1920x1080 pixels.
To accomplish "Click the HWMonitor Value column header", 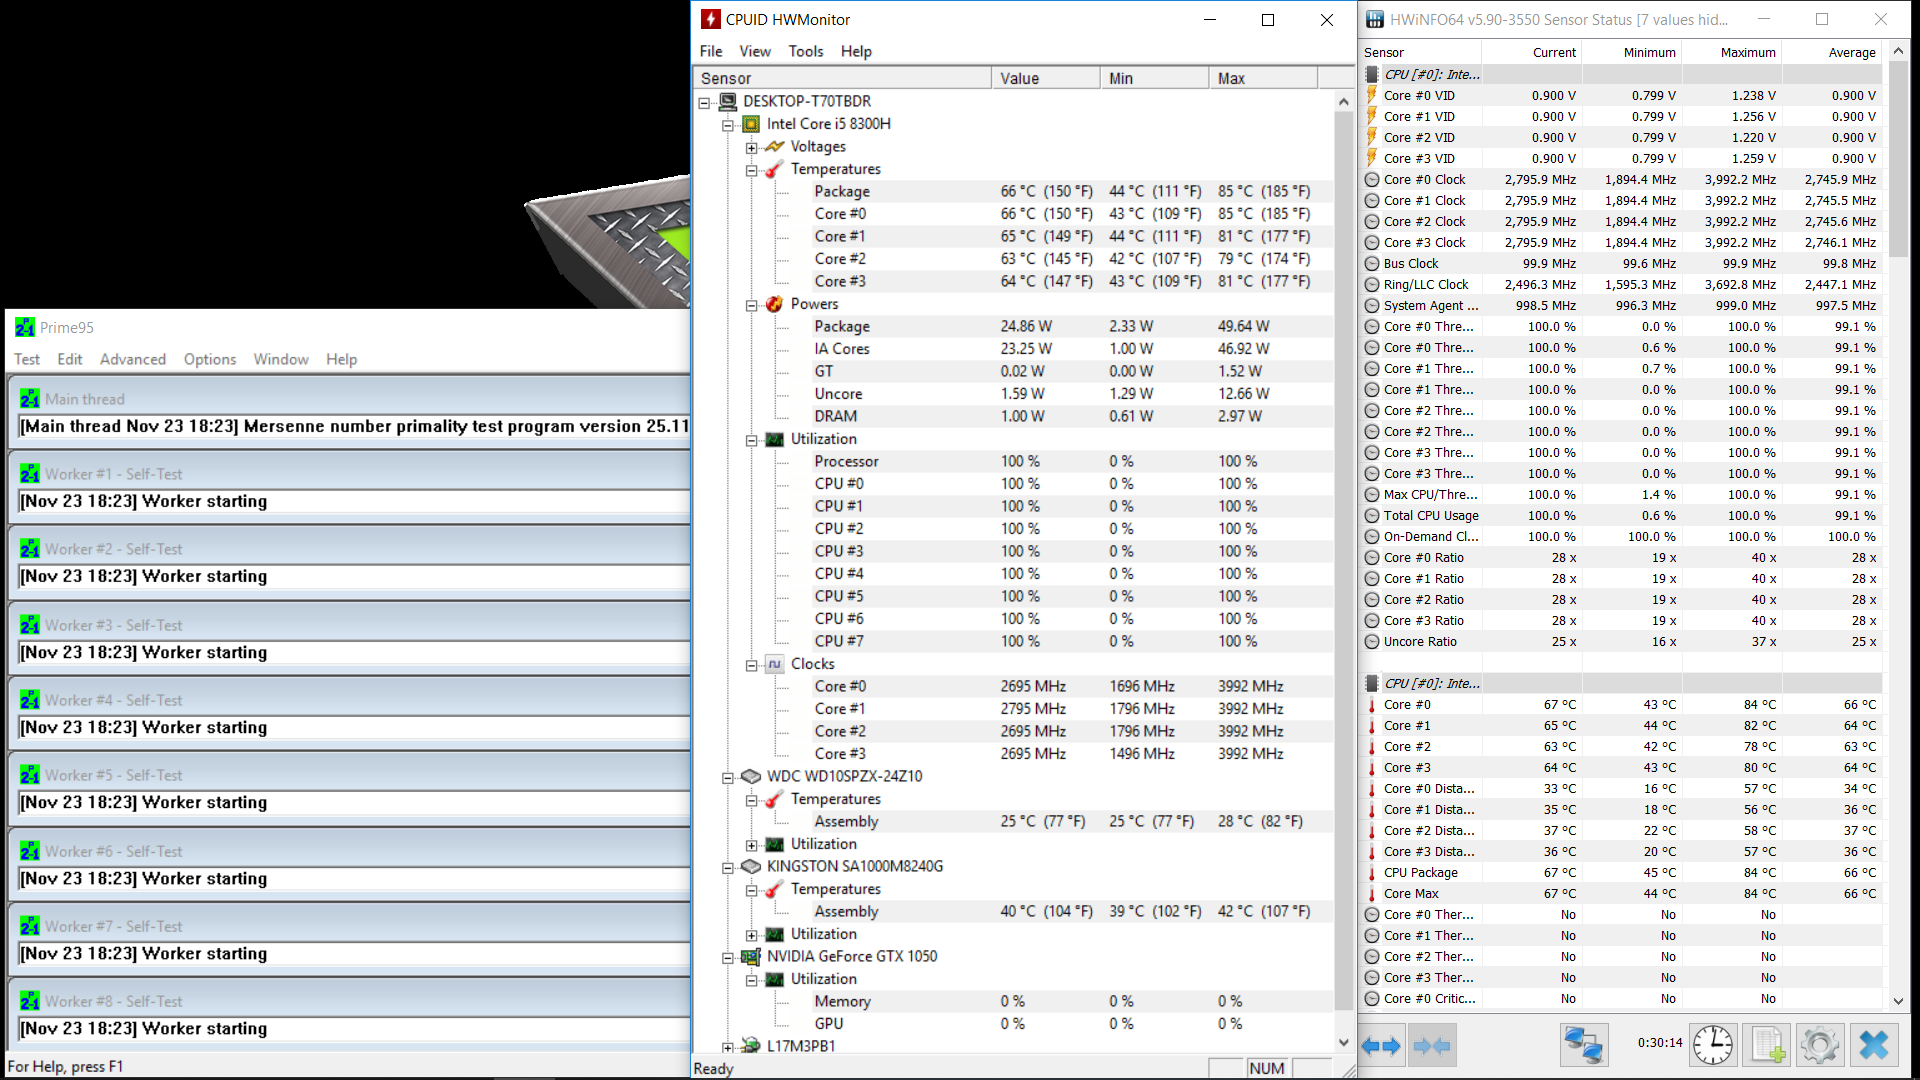I will (1046, 78).
